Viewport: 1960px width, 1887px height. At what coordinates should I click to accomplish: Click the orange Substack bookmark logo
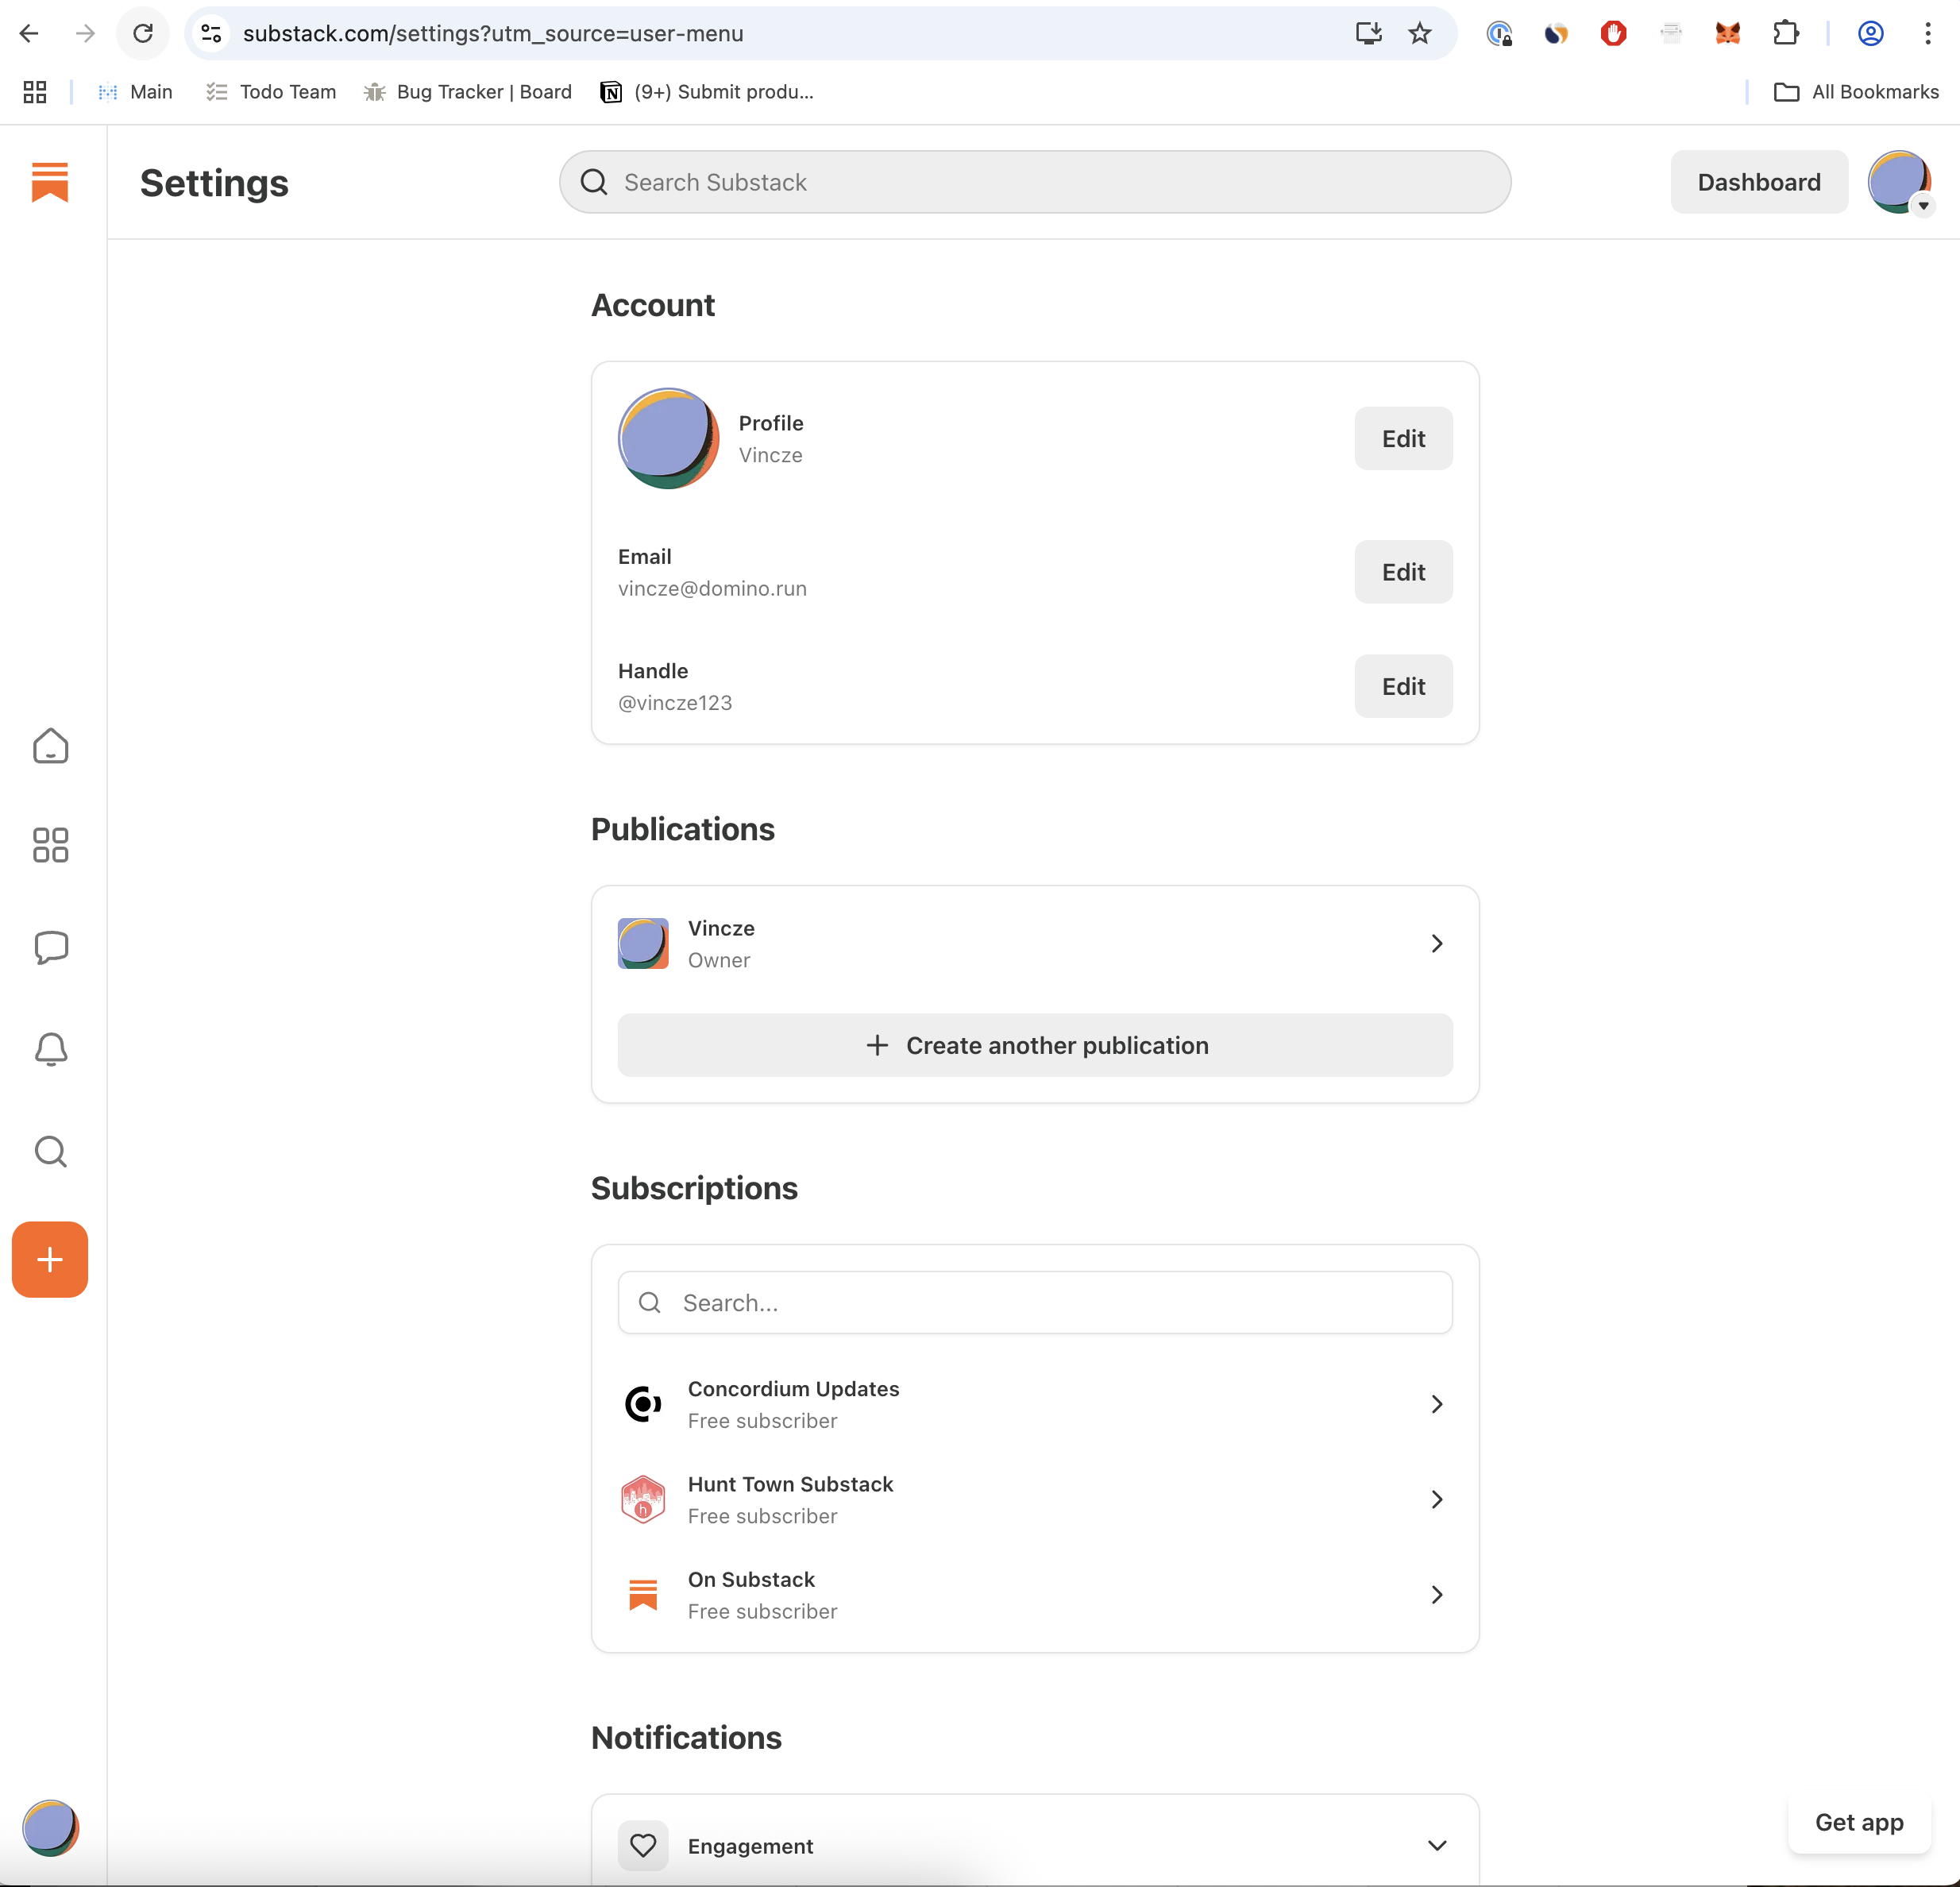(x=49, y=182)
